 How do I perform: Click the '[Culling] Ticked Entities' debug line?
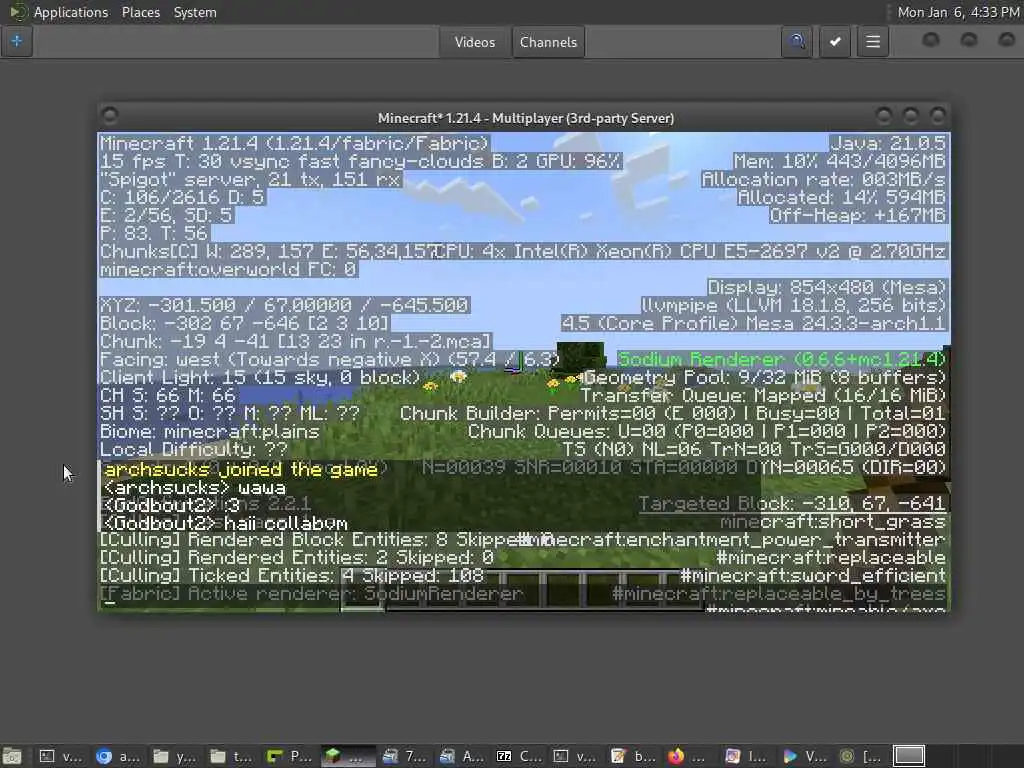click(291, 575)
